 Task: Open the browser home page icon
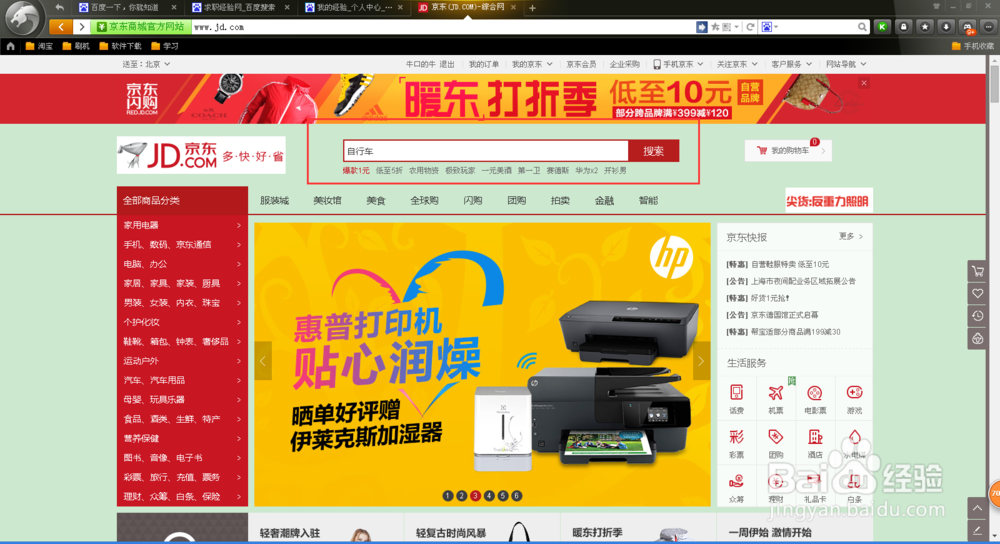10,46
